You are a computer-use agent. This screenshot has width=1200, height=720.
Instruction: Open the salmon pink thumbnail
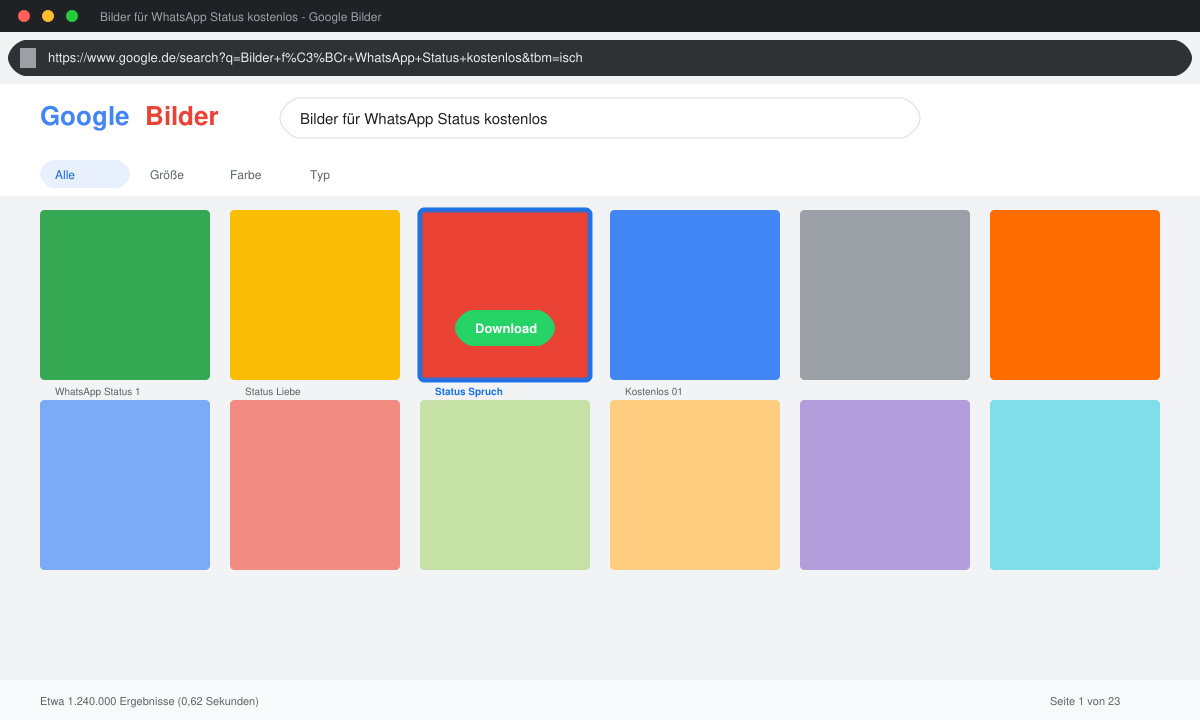[315, 485]
